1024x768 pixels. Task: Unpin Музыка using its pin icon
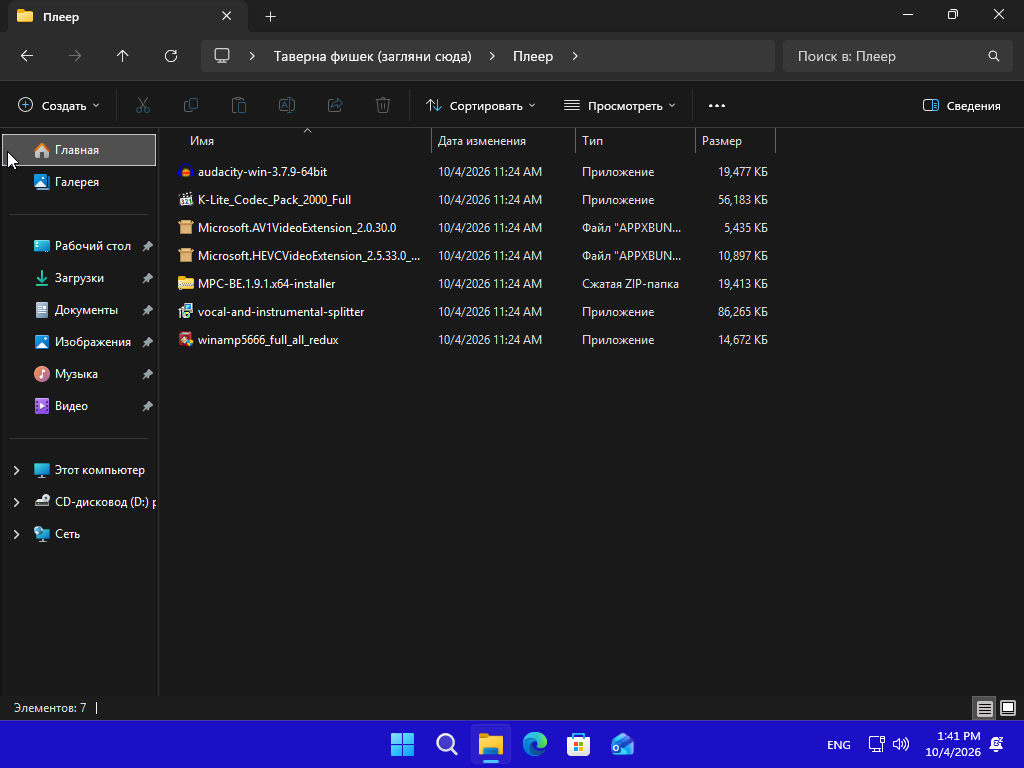148,374
